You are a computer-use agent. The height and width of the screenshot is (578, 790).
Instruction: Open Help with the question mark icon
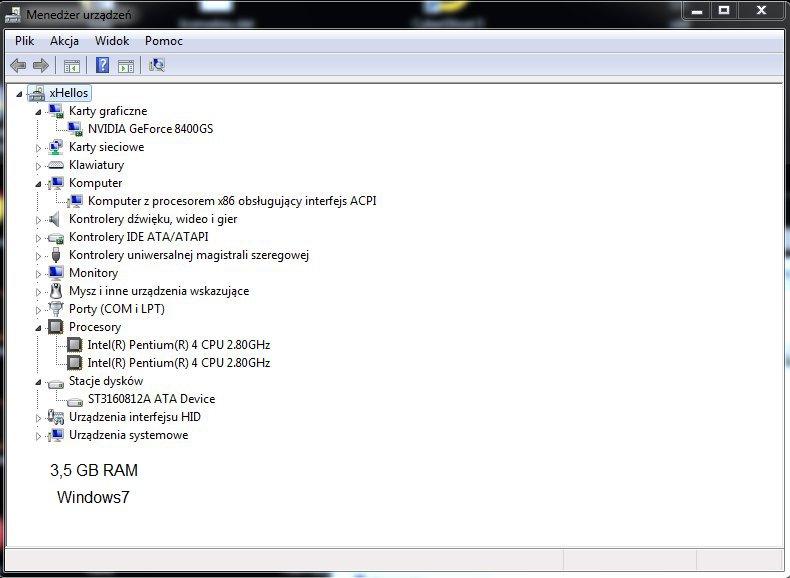tap(102, 65)
